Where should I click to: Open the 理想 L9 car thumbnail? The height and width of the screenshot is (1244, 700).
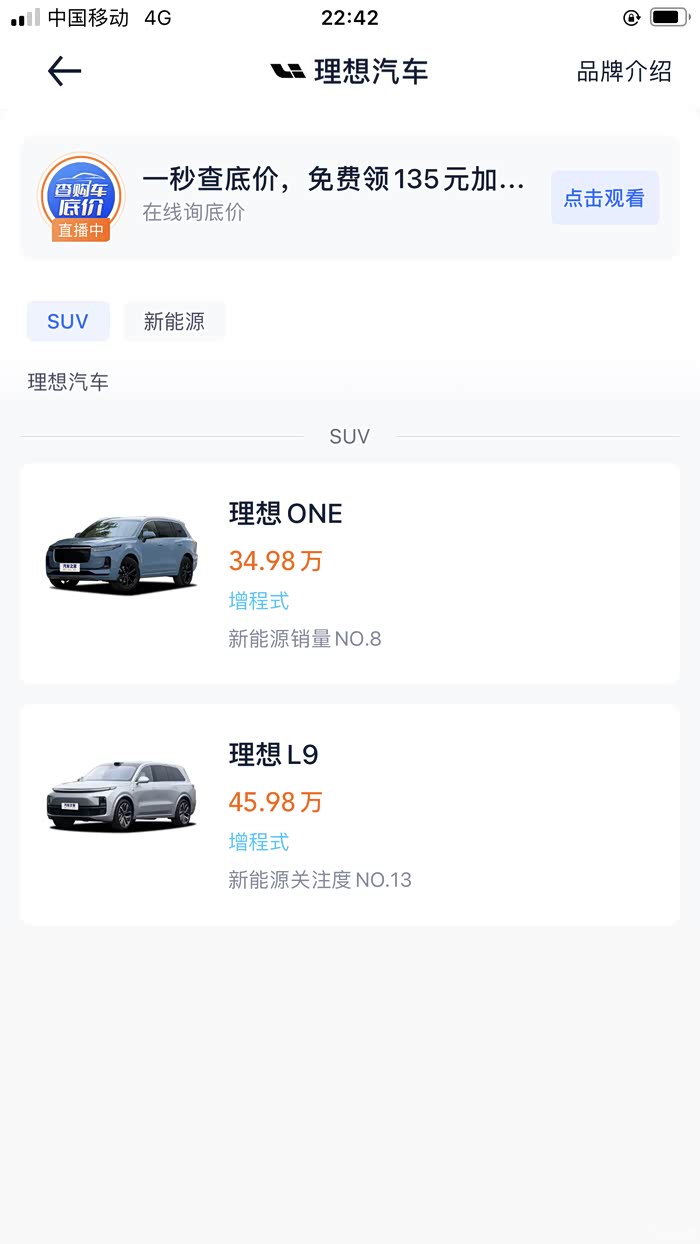click(x=120, y=795)
